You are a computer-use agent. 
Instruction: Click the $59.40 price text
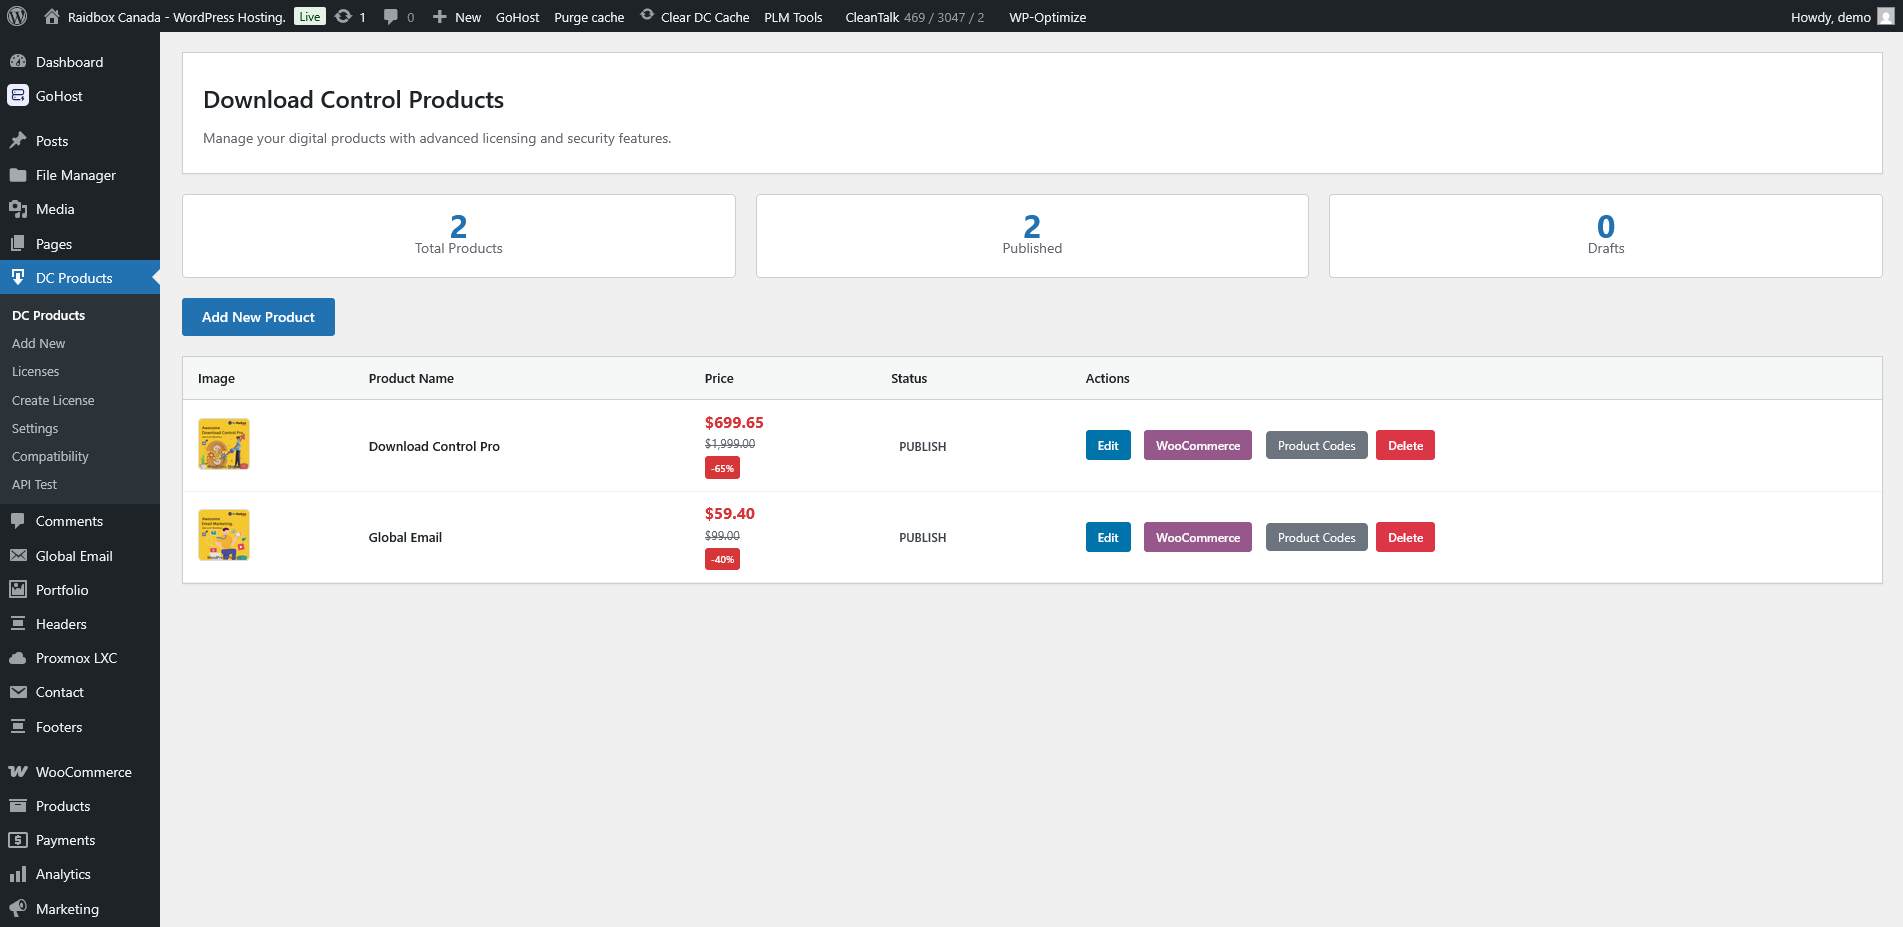tap(730, 513)
